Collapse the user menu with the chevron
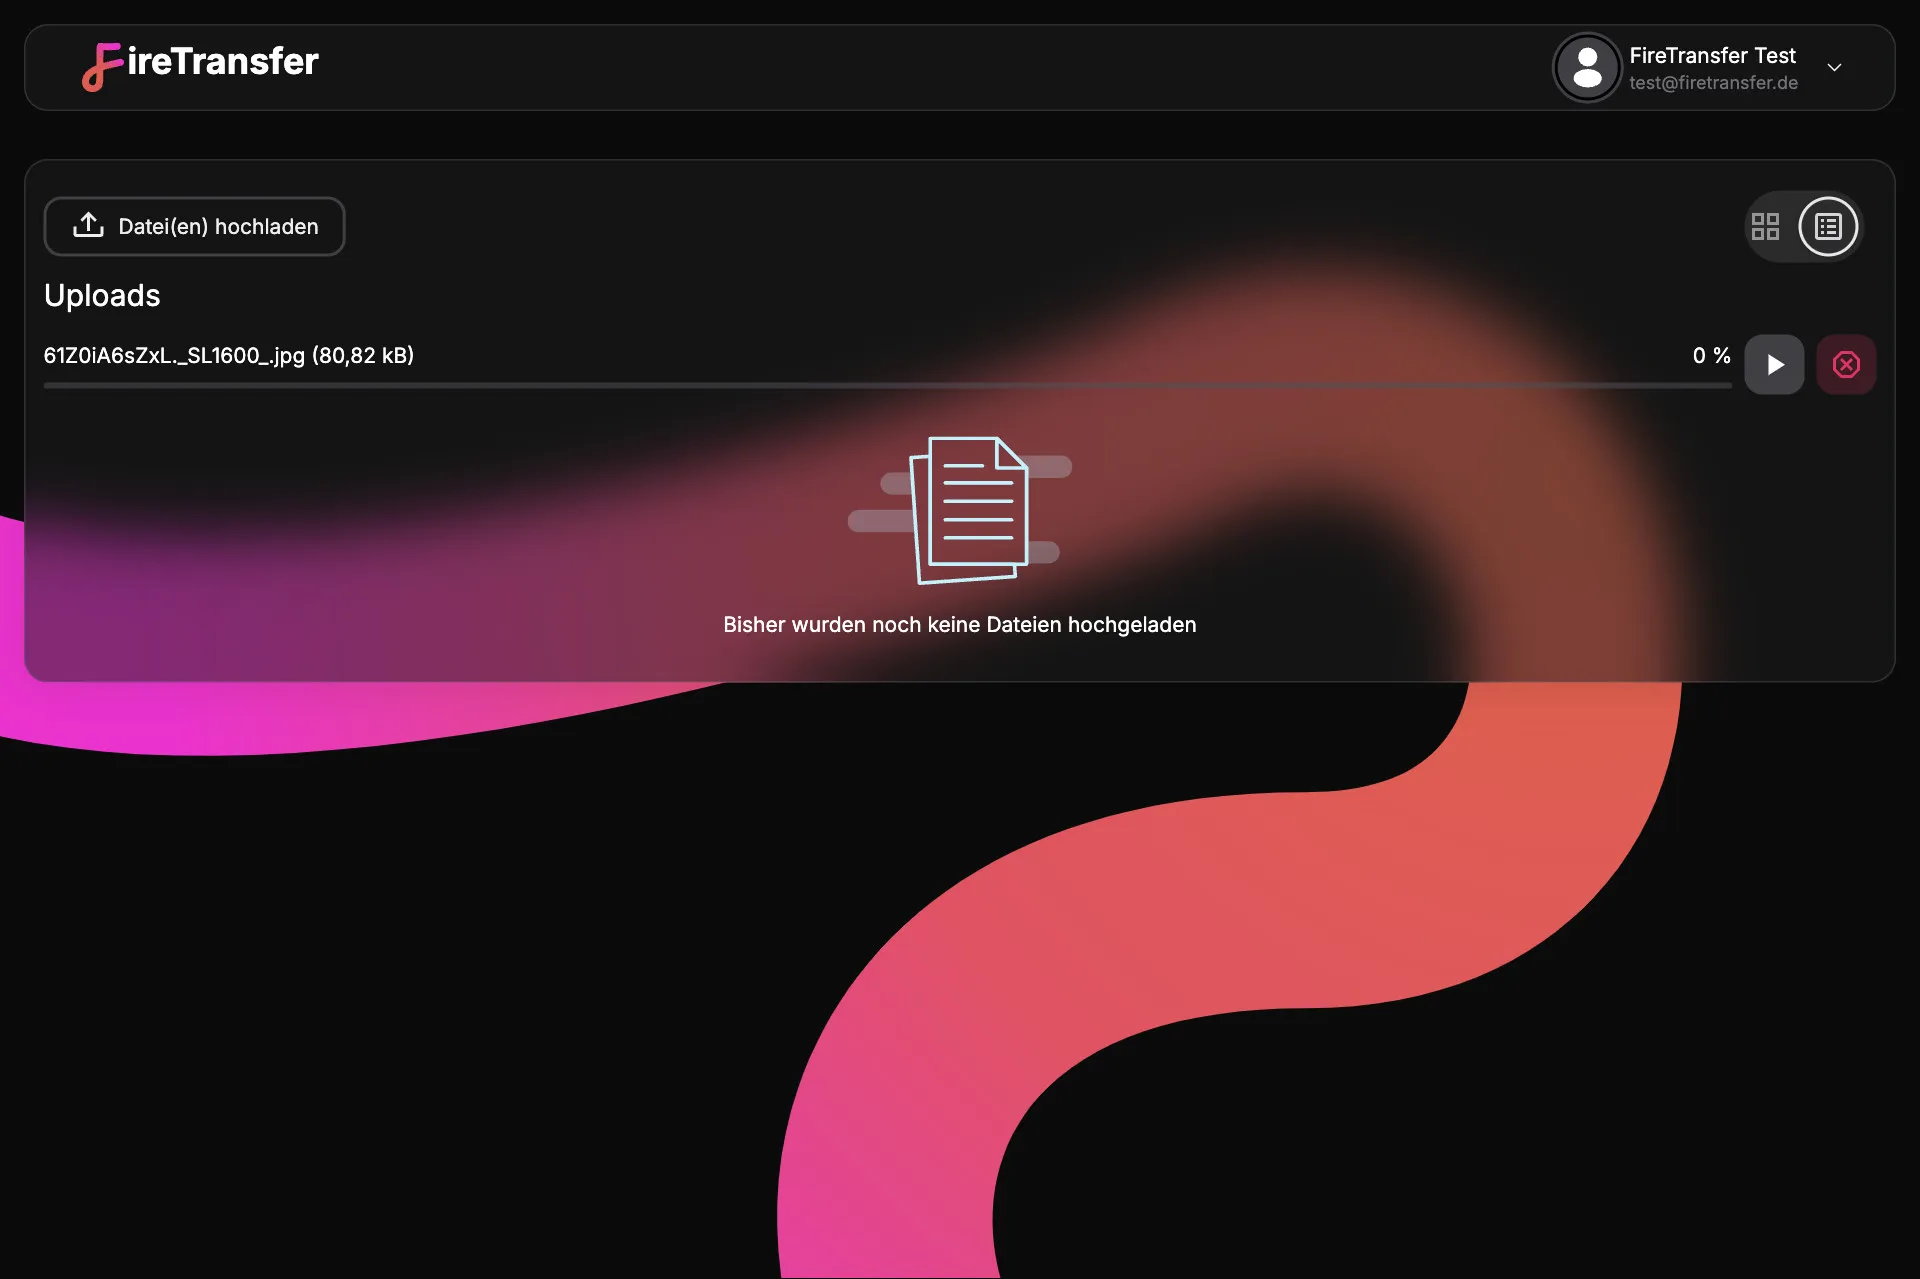 [x=1836, y=67]
